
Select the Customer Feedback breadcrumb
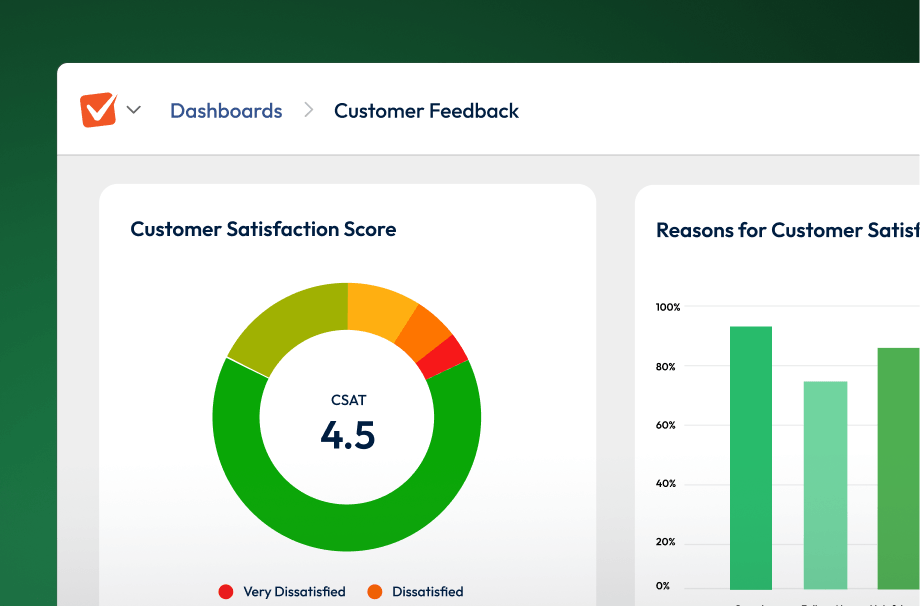point(426,111)
